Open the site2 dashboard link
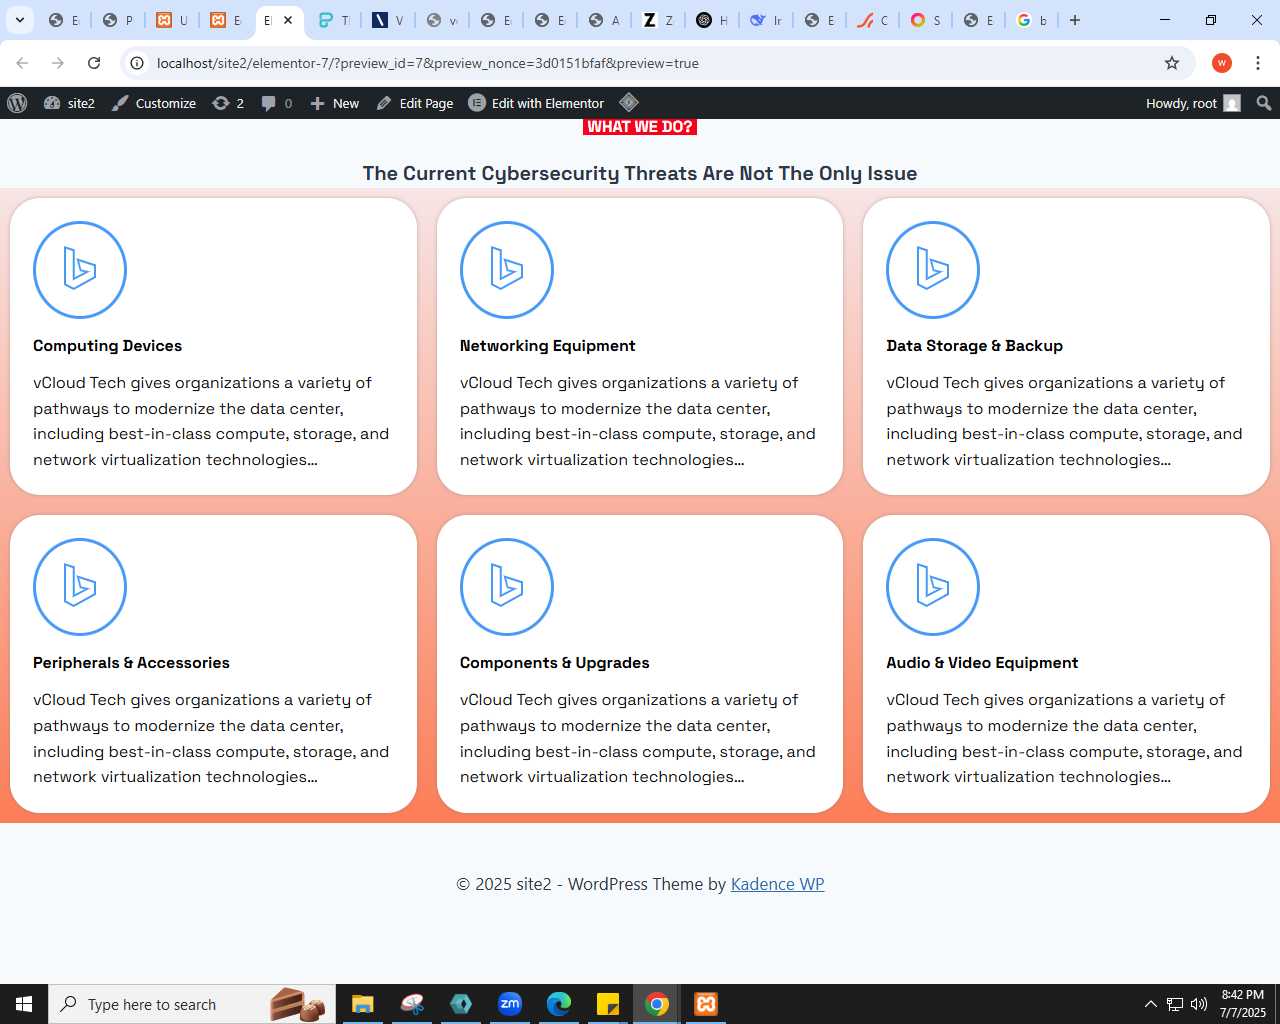 69,103
